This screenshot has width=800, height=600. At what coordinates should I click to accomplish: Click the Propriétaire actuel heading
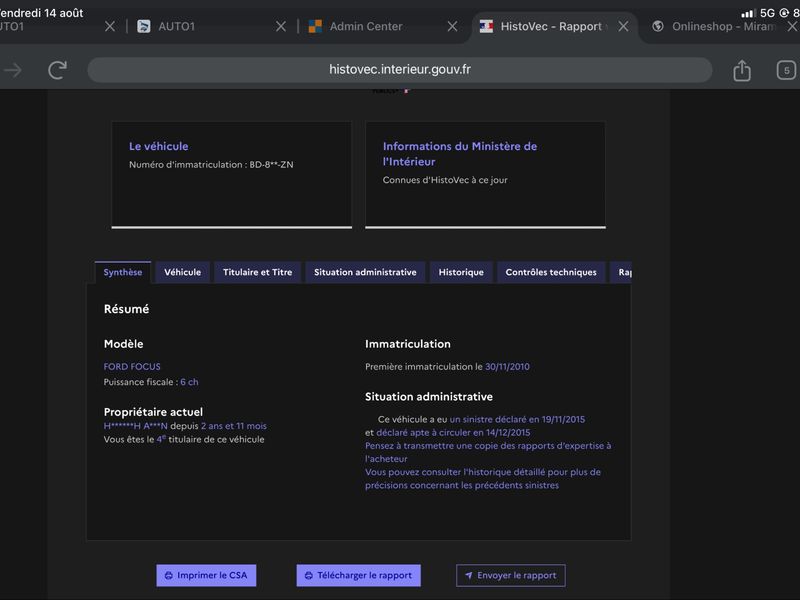tap(153, 412)
